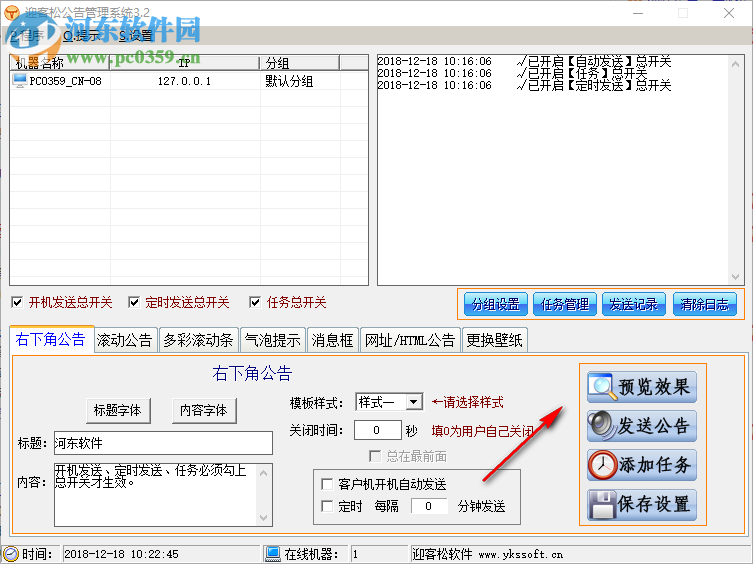Click the 内容 text area
753x564 pixels.
point(156,495)
